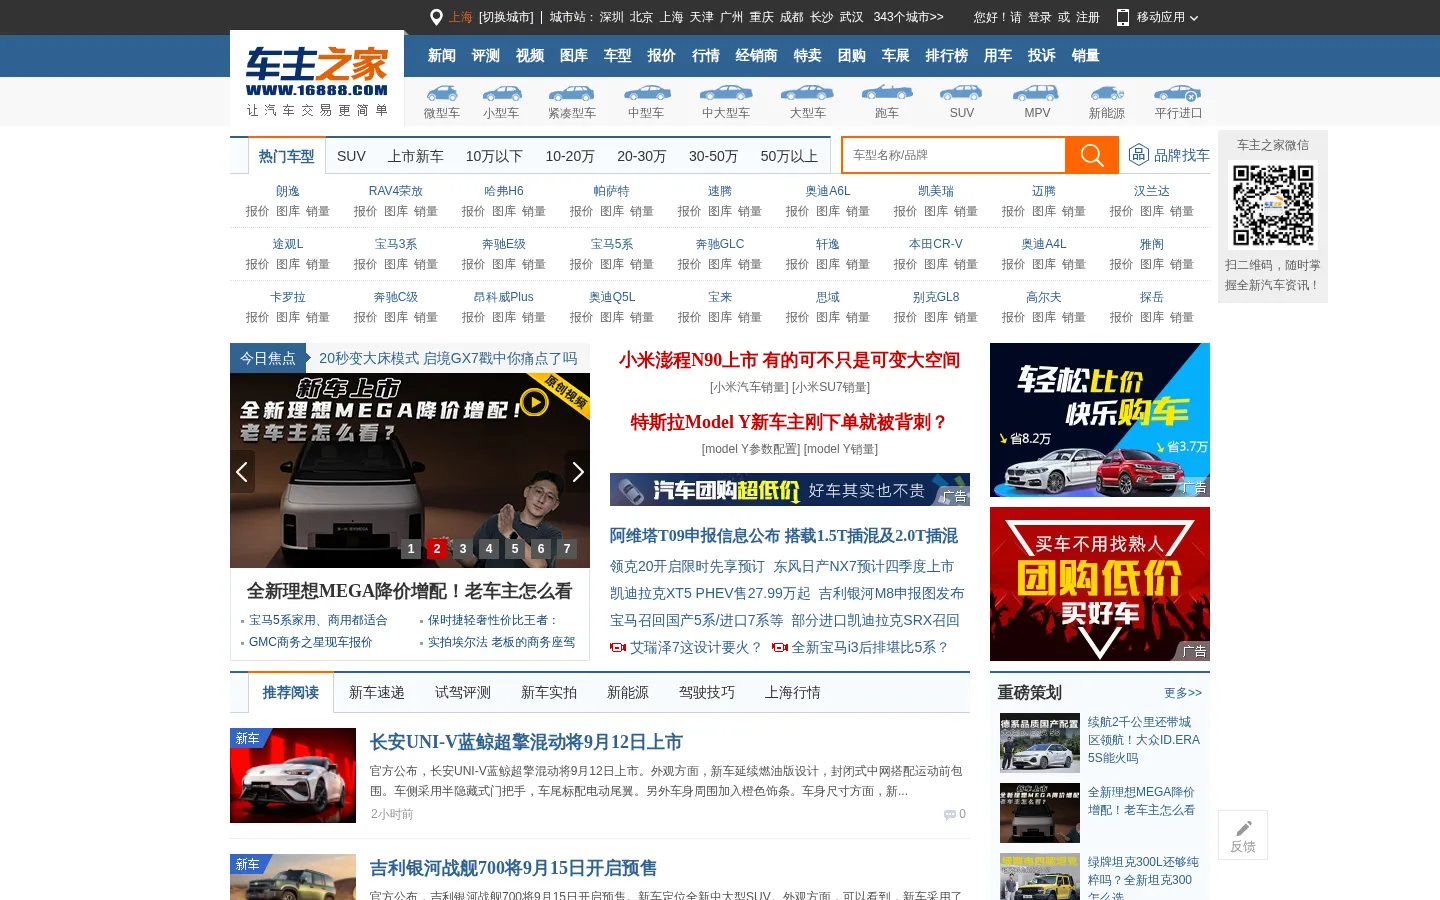Open the 评测 navigation menu
Screen dimensions: 1440x900
click(x=486, y=56)
